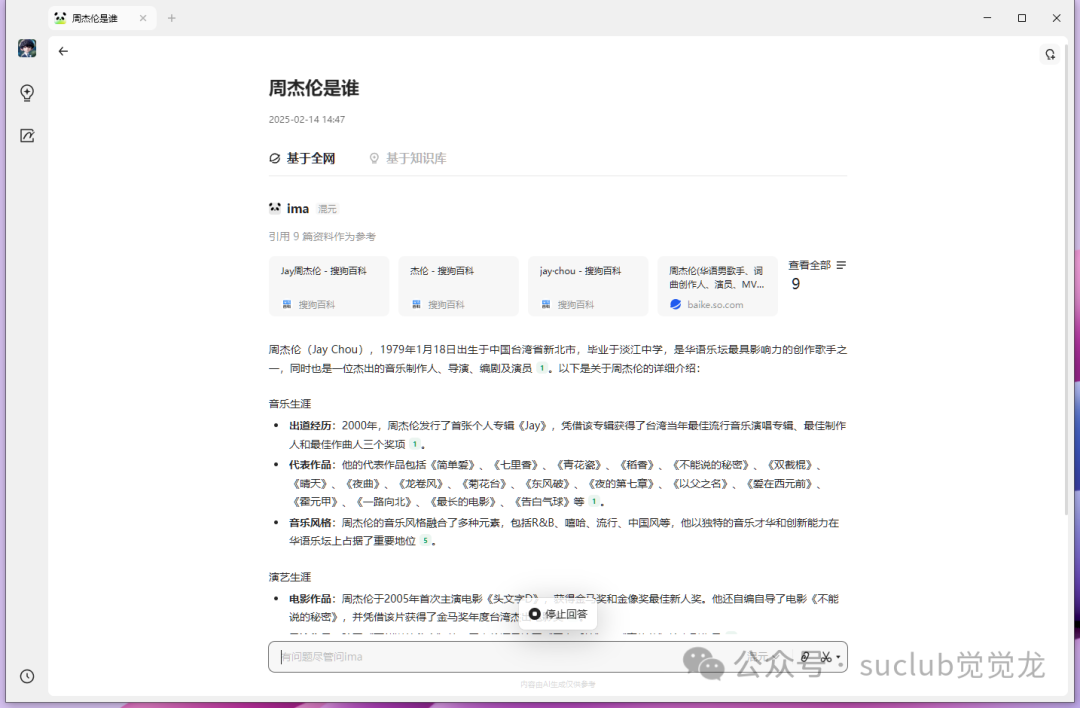Click the refresh icon at top right

coord(1050,54)
